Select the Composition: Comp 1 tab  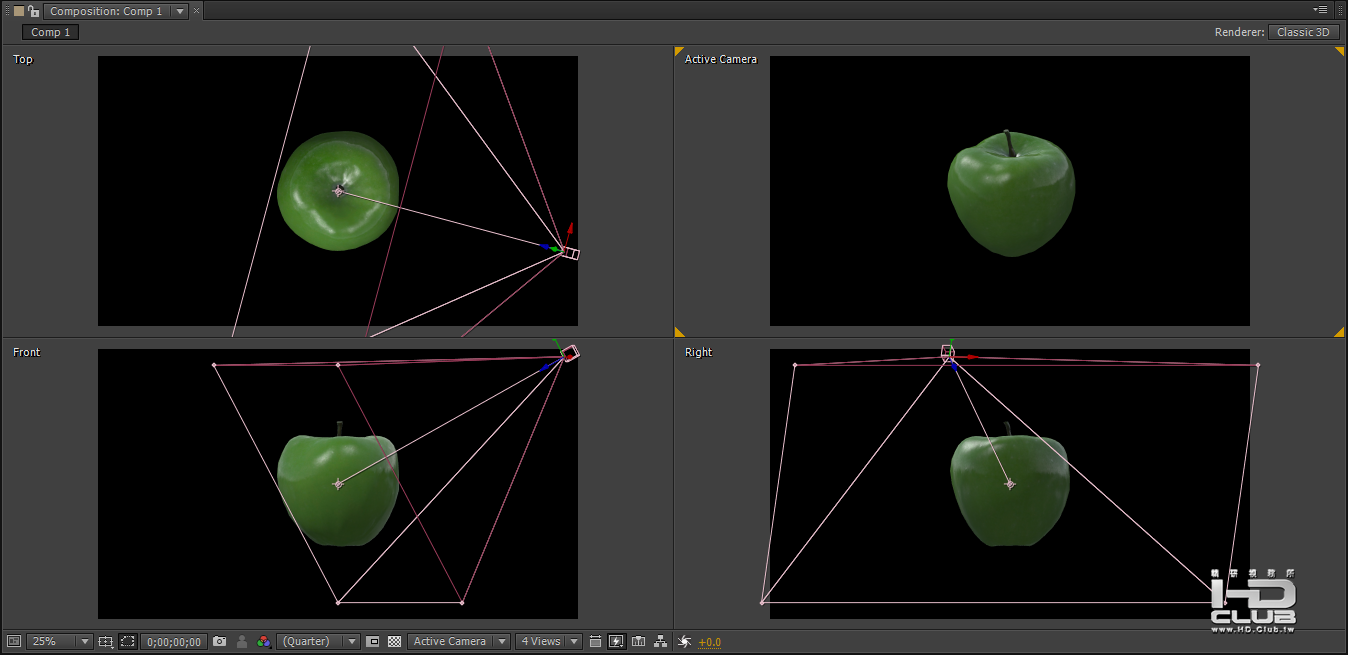click(x=115, y=11)
